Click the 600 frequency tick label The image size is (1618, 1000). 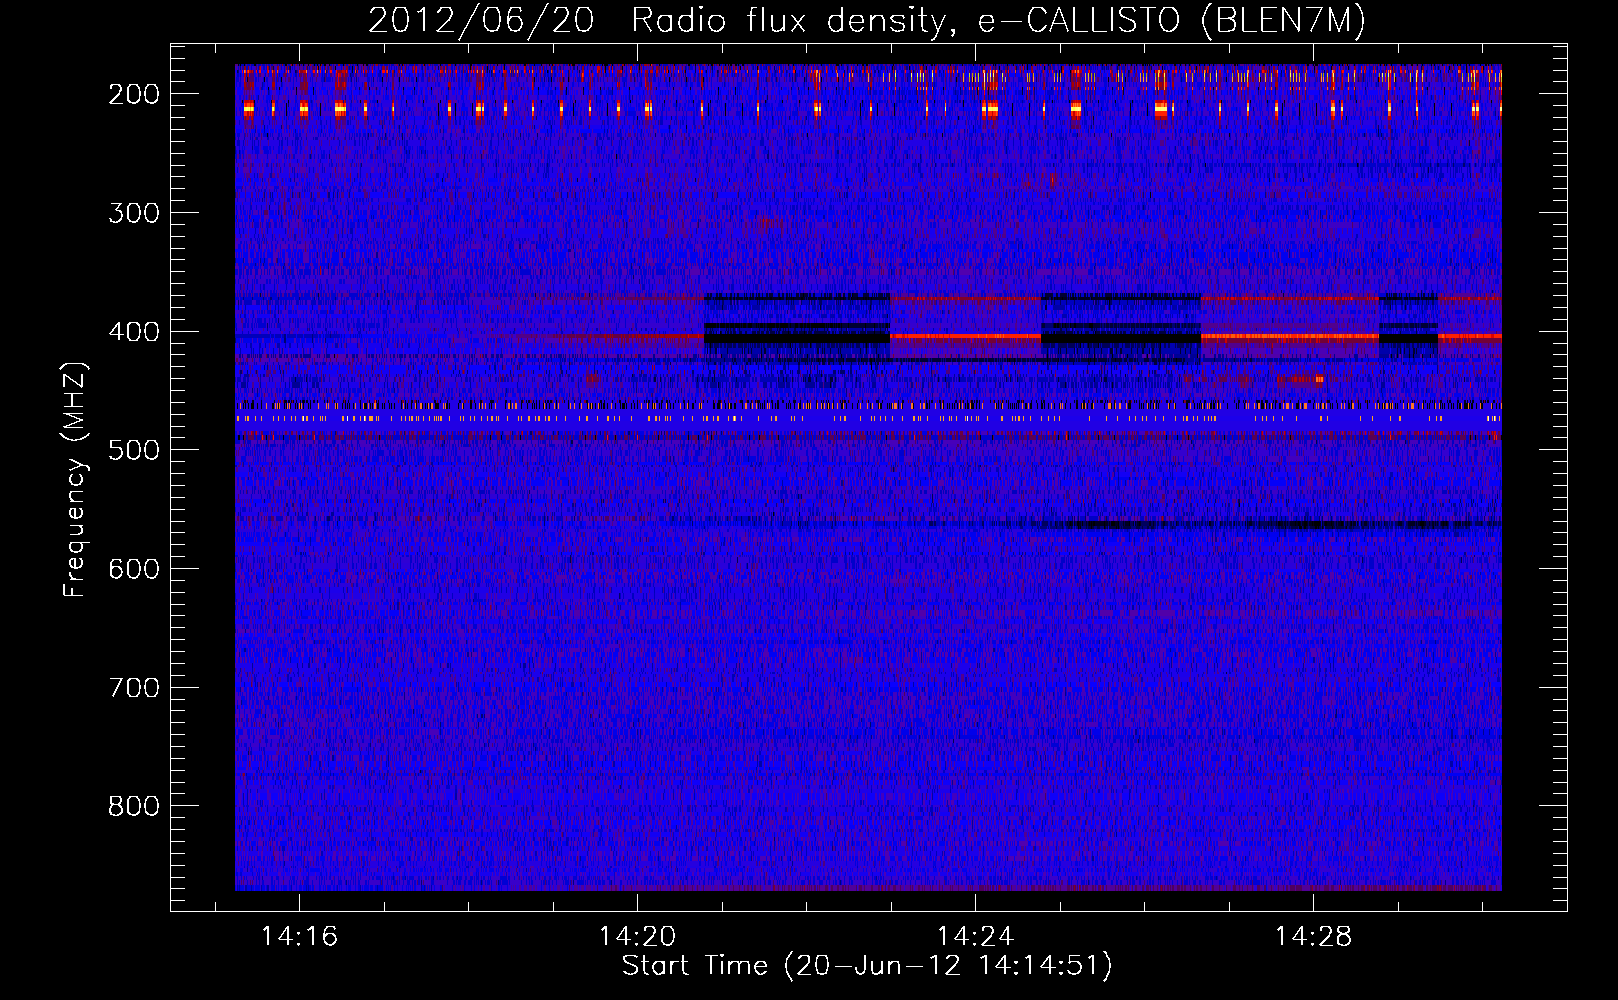134,569
